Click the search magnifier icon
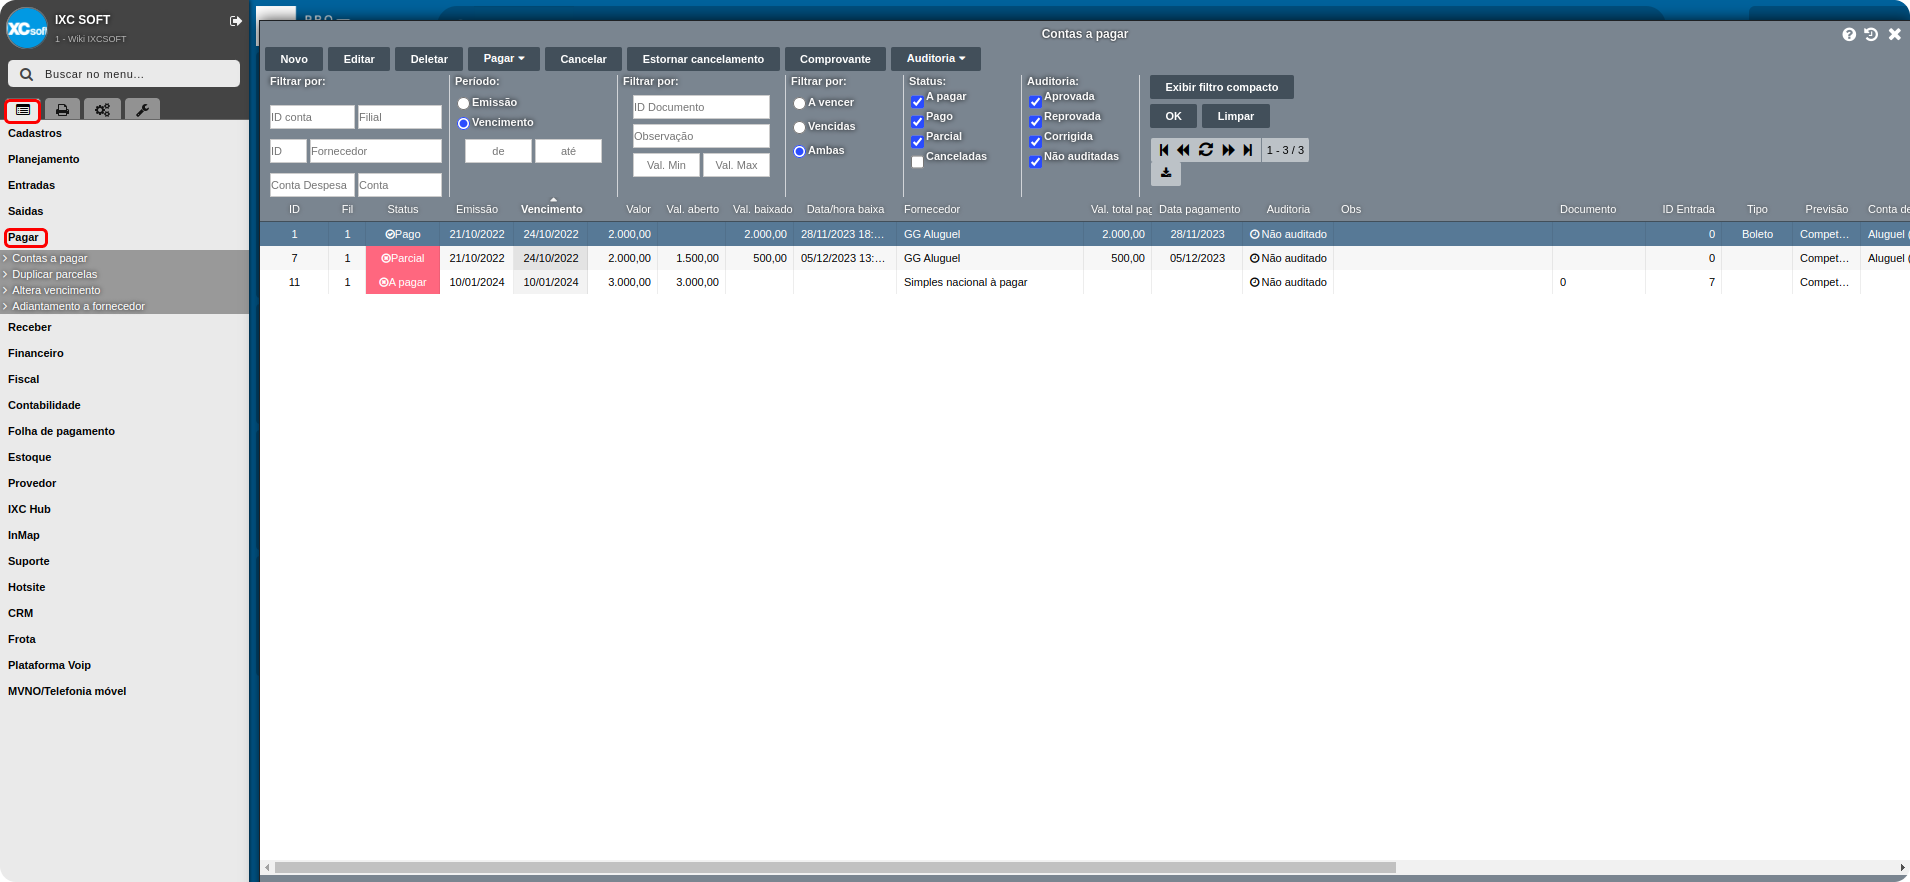This screenshot has height=882, width=1910. (26, 74)
